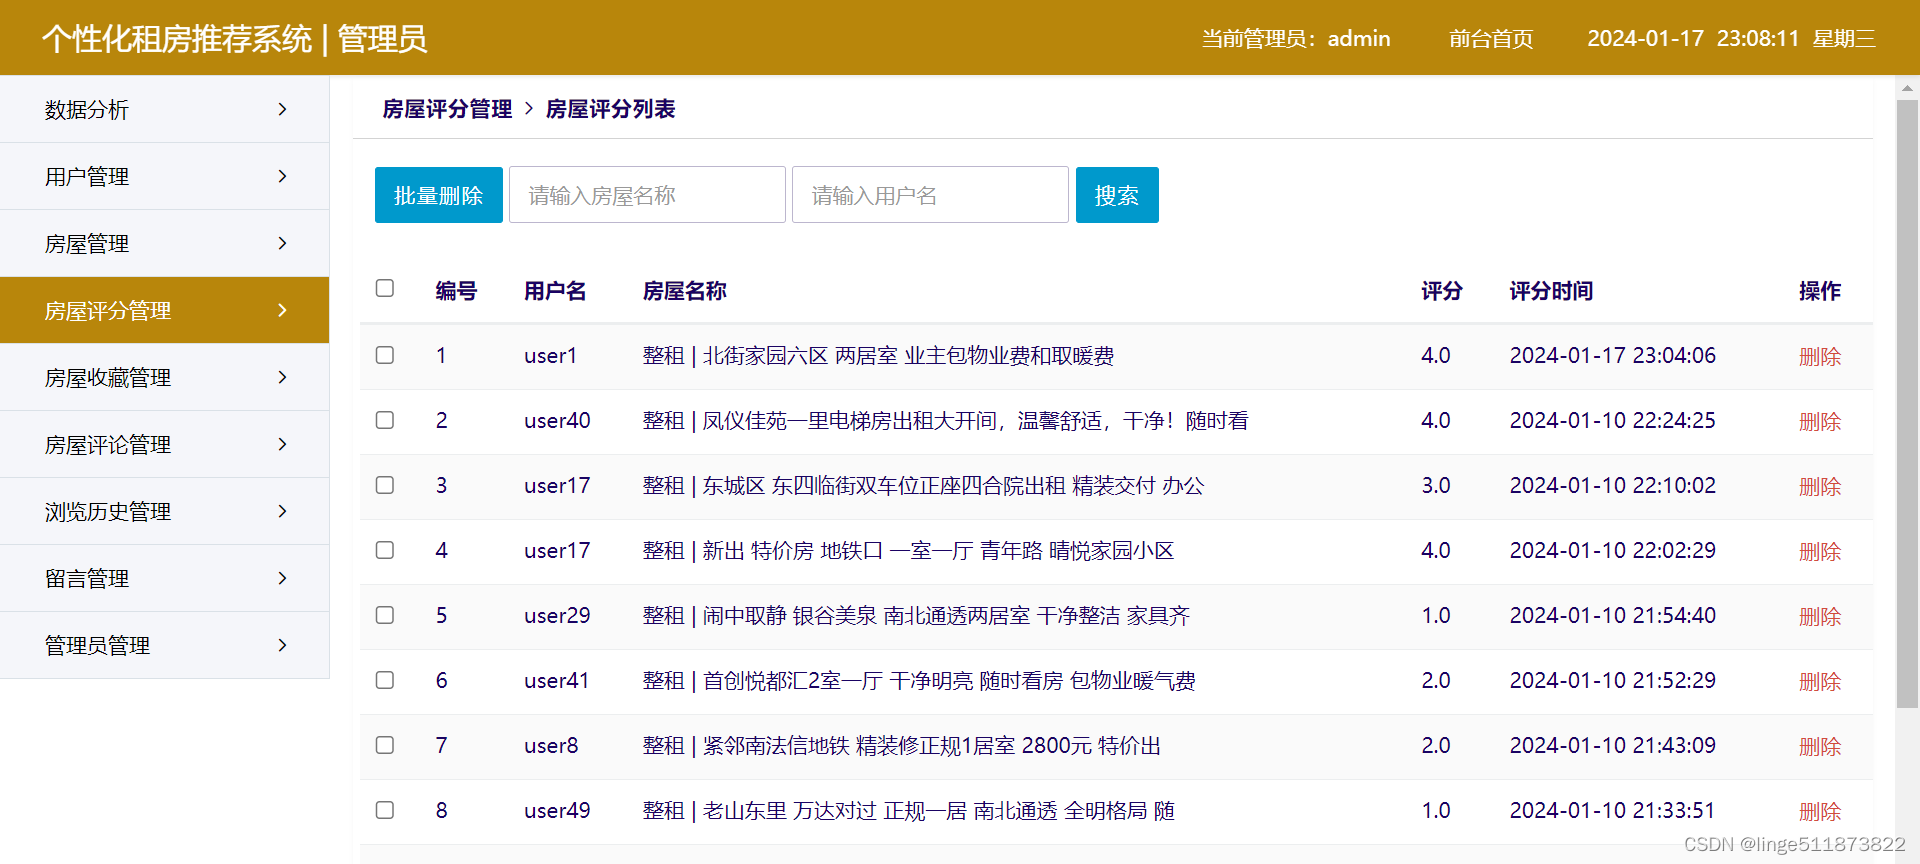Click house name 整租 | 闹中取静 银谷美泉
The image size is (1920, 864).
pyautogui.click(x=916, y=616)
